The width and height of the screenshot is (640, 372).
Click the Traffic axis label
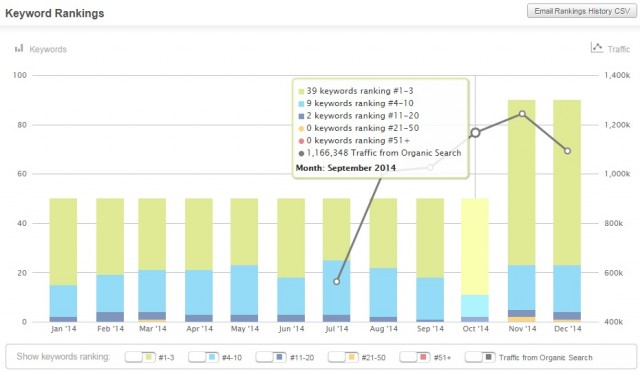(619, 49)
